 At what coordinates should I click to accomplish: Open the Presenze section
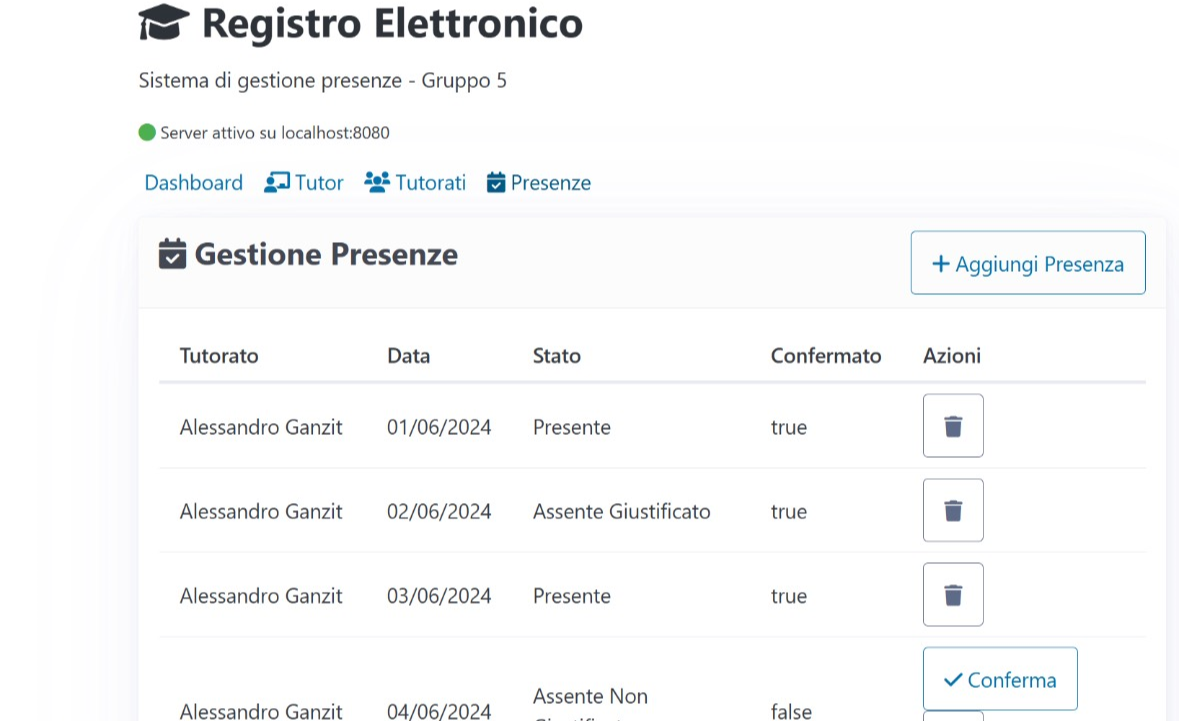pos(538,183)
